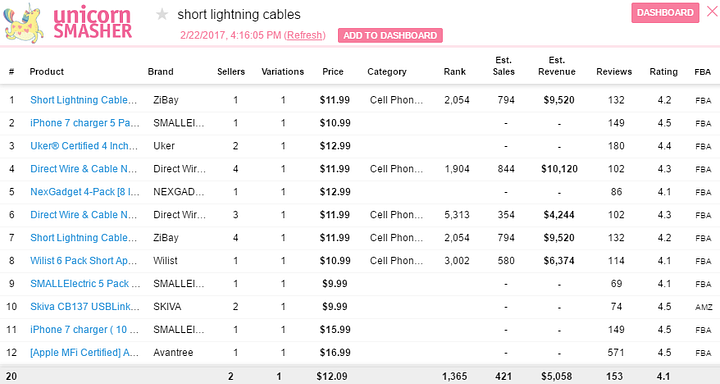Close the Unicorn Smasher panel with X
Screen dimensions: 720x384
712,11
